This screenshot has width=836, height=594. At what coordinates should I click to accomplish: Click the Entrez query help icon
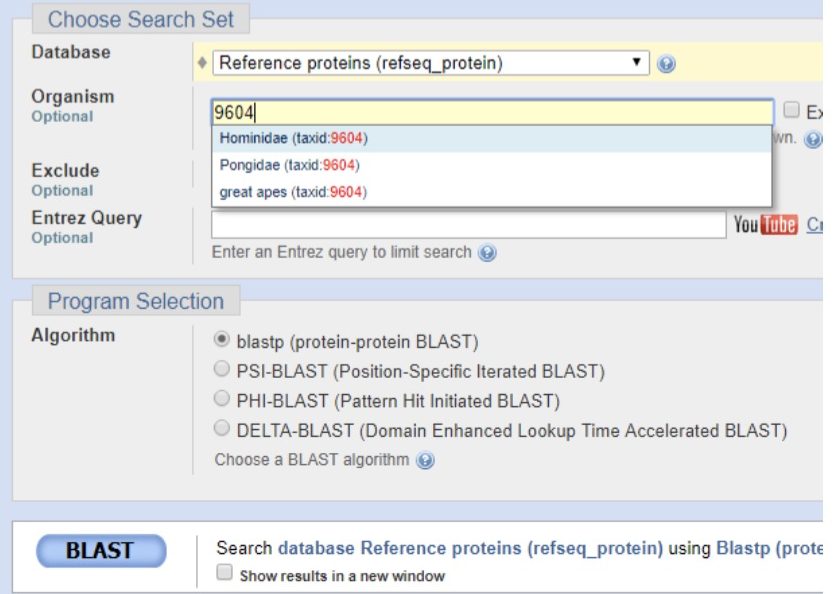click(x=487, y=253)
